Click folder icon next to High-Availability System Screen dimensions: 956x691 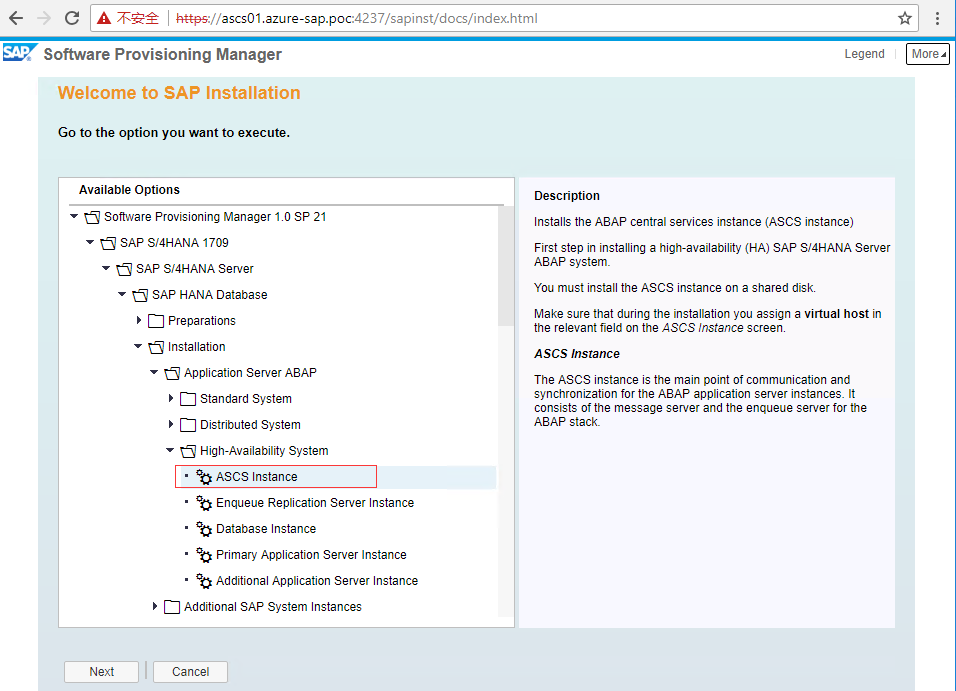(x=188, y=451)
